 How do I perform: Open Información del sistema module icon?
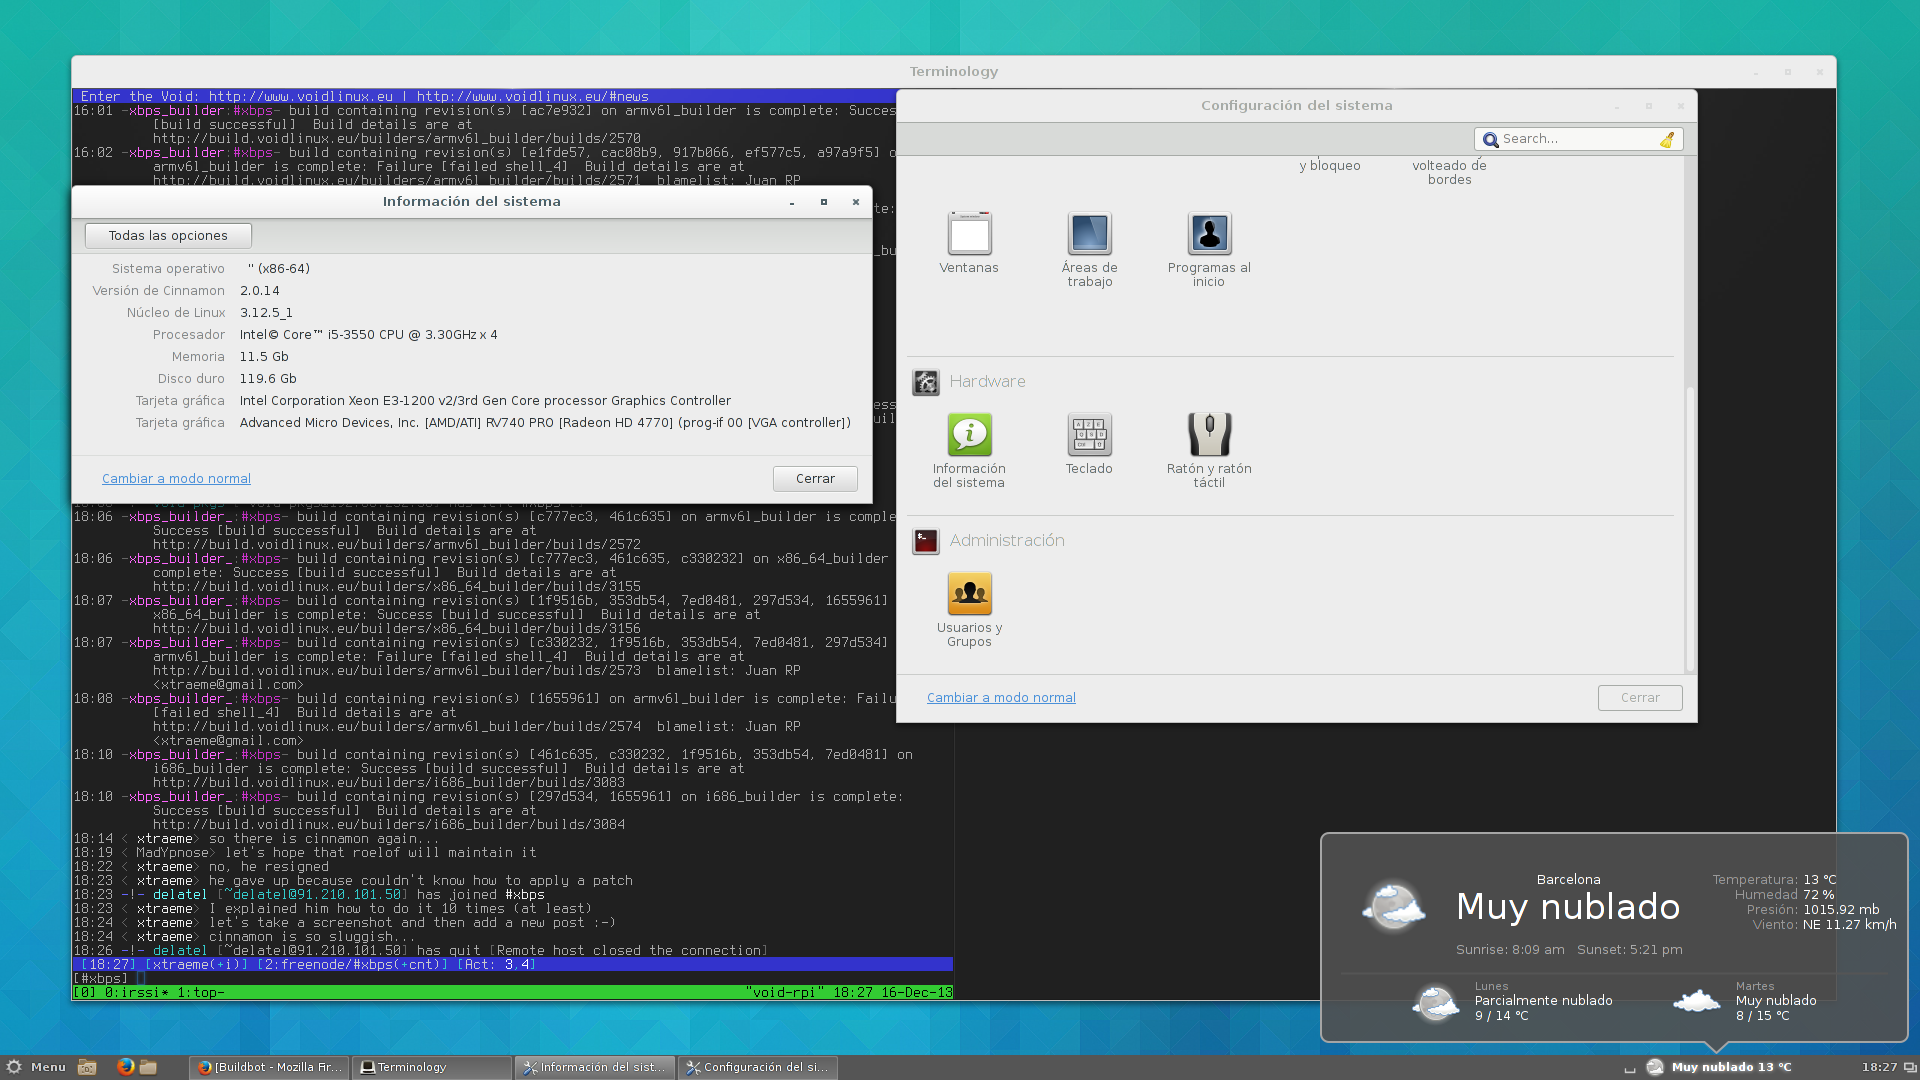(969, 435)
